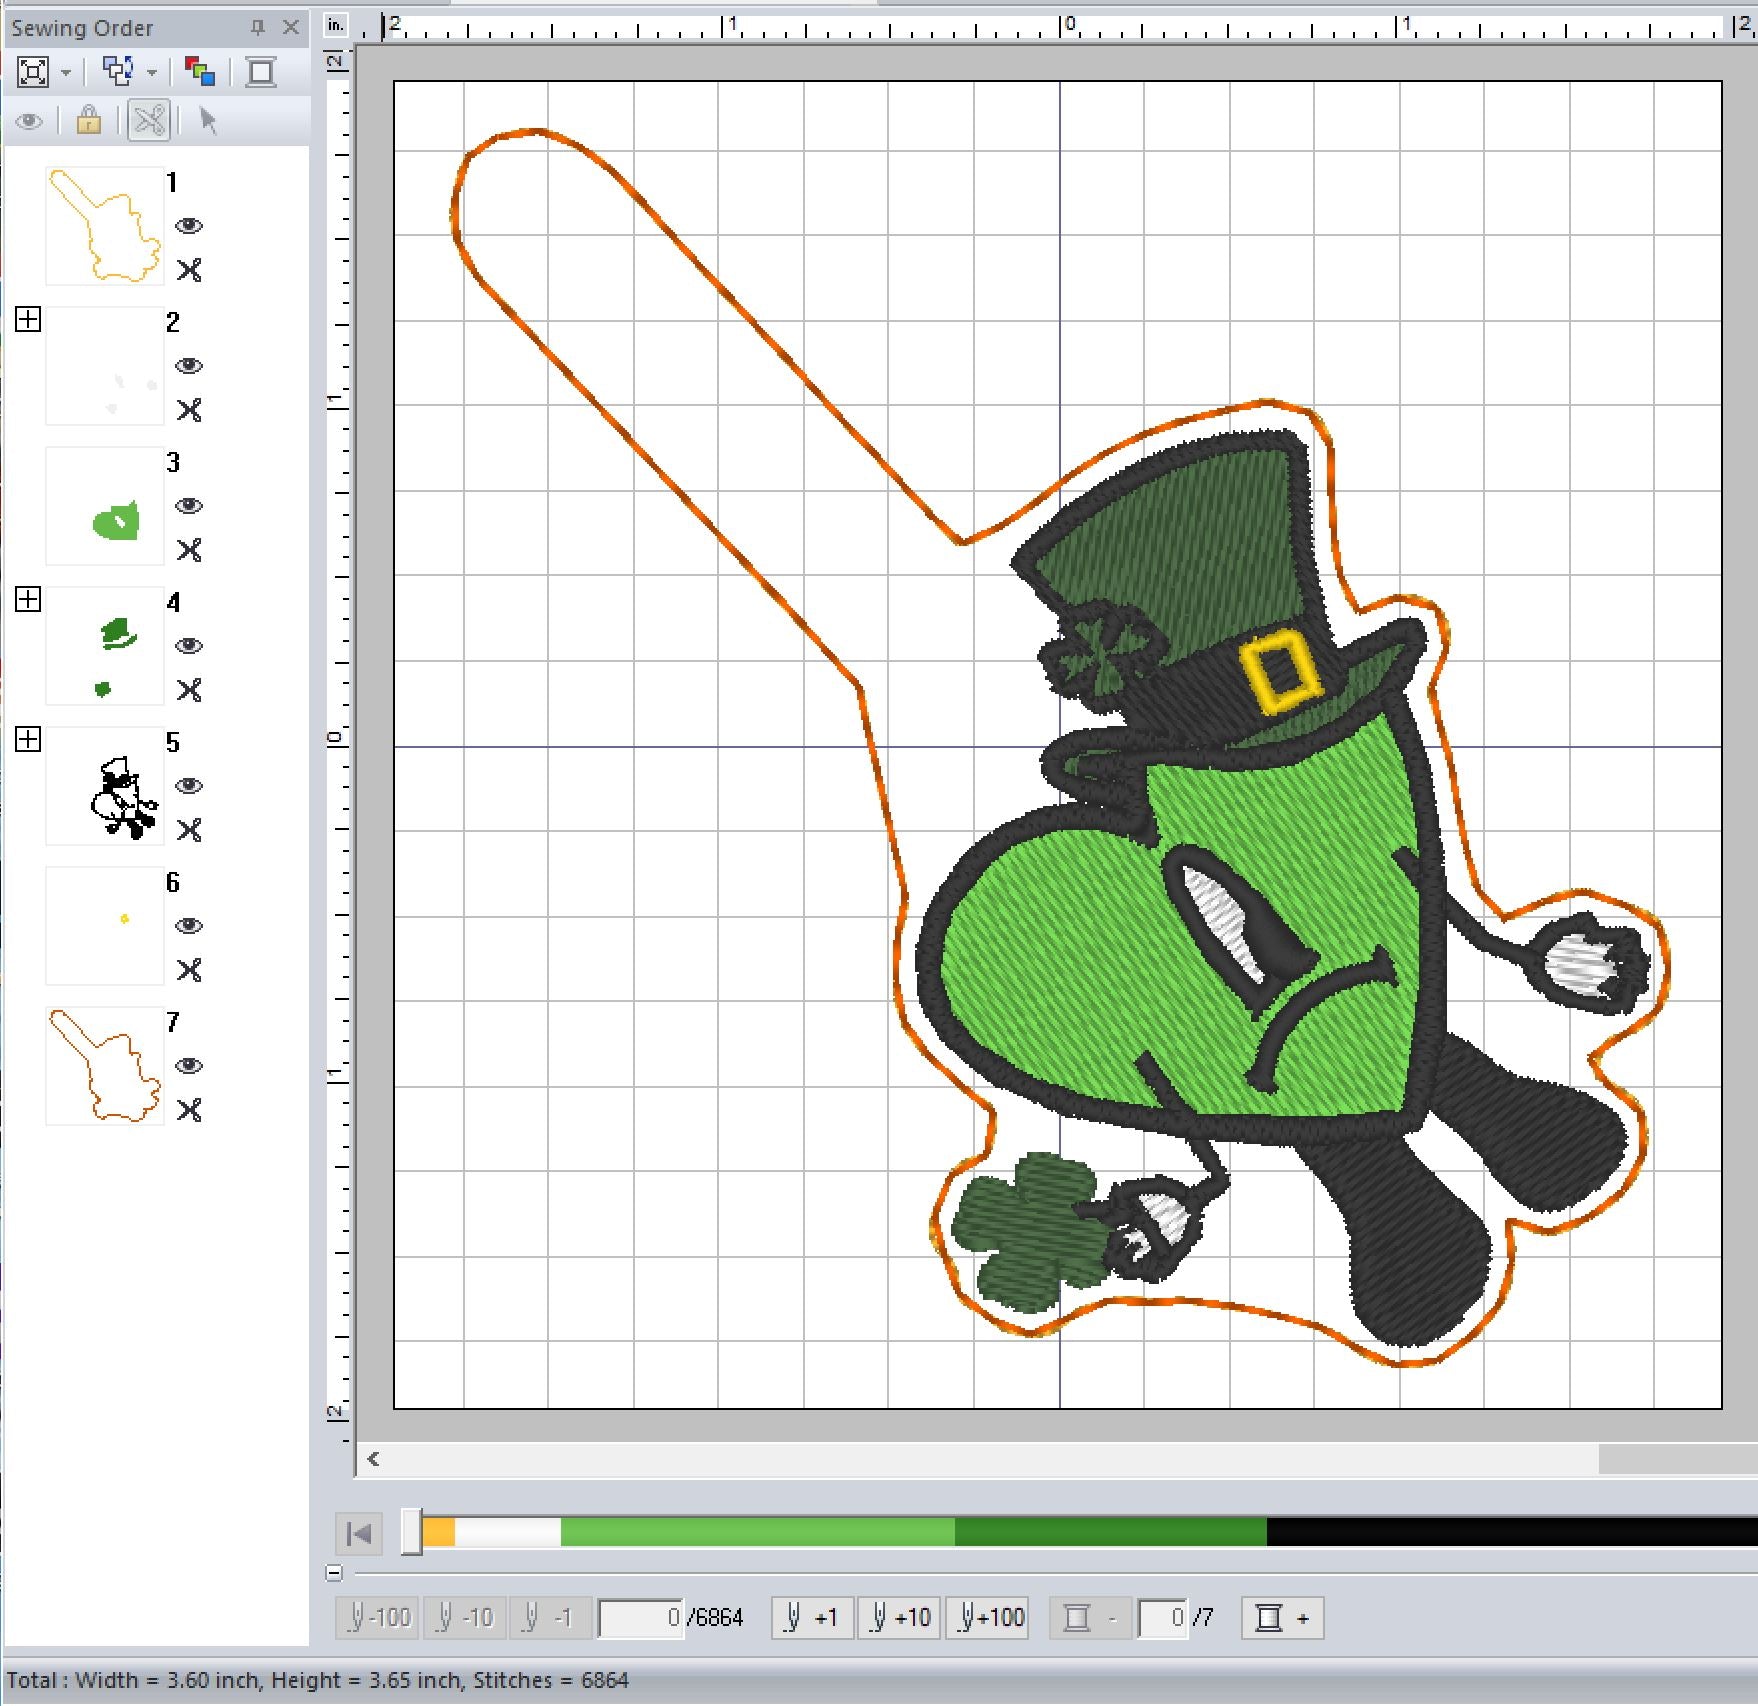Open the zoom-fit dropdown arrow

coord(66,73)
